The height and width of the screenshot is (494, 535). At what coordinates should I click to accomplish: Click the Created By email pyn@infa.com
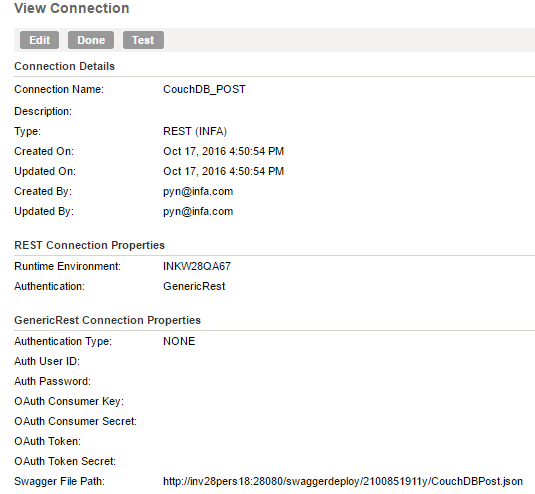(198, 191)
